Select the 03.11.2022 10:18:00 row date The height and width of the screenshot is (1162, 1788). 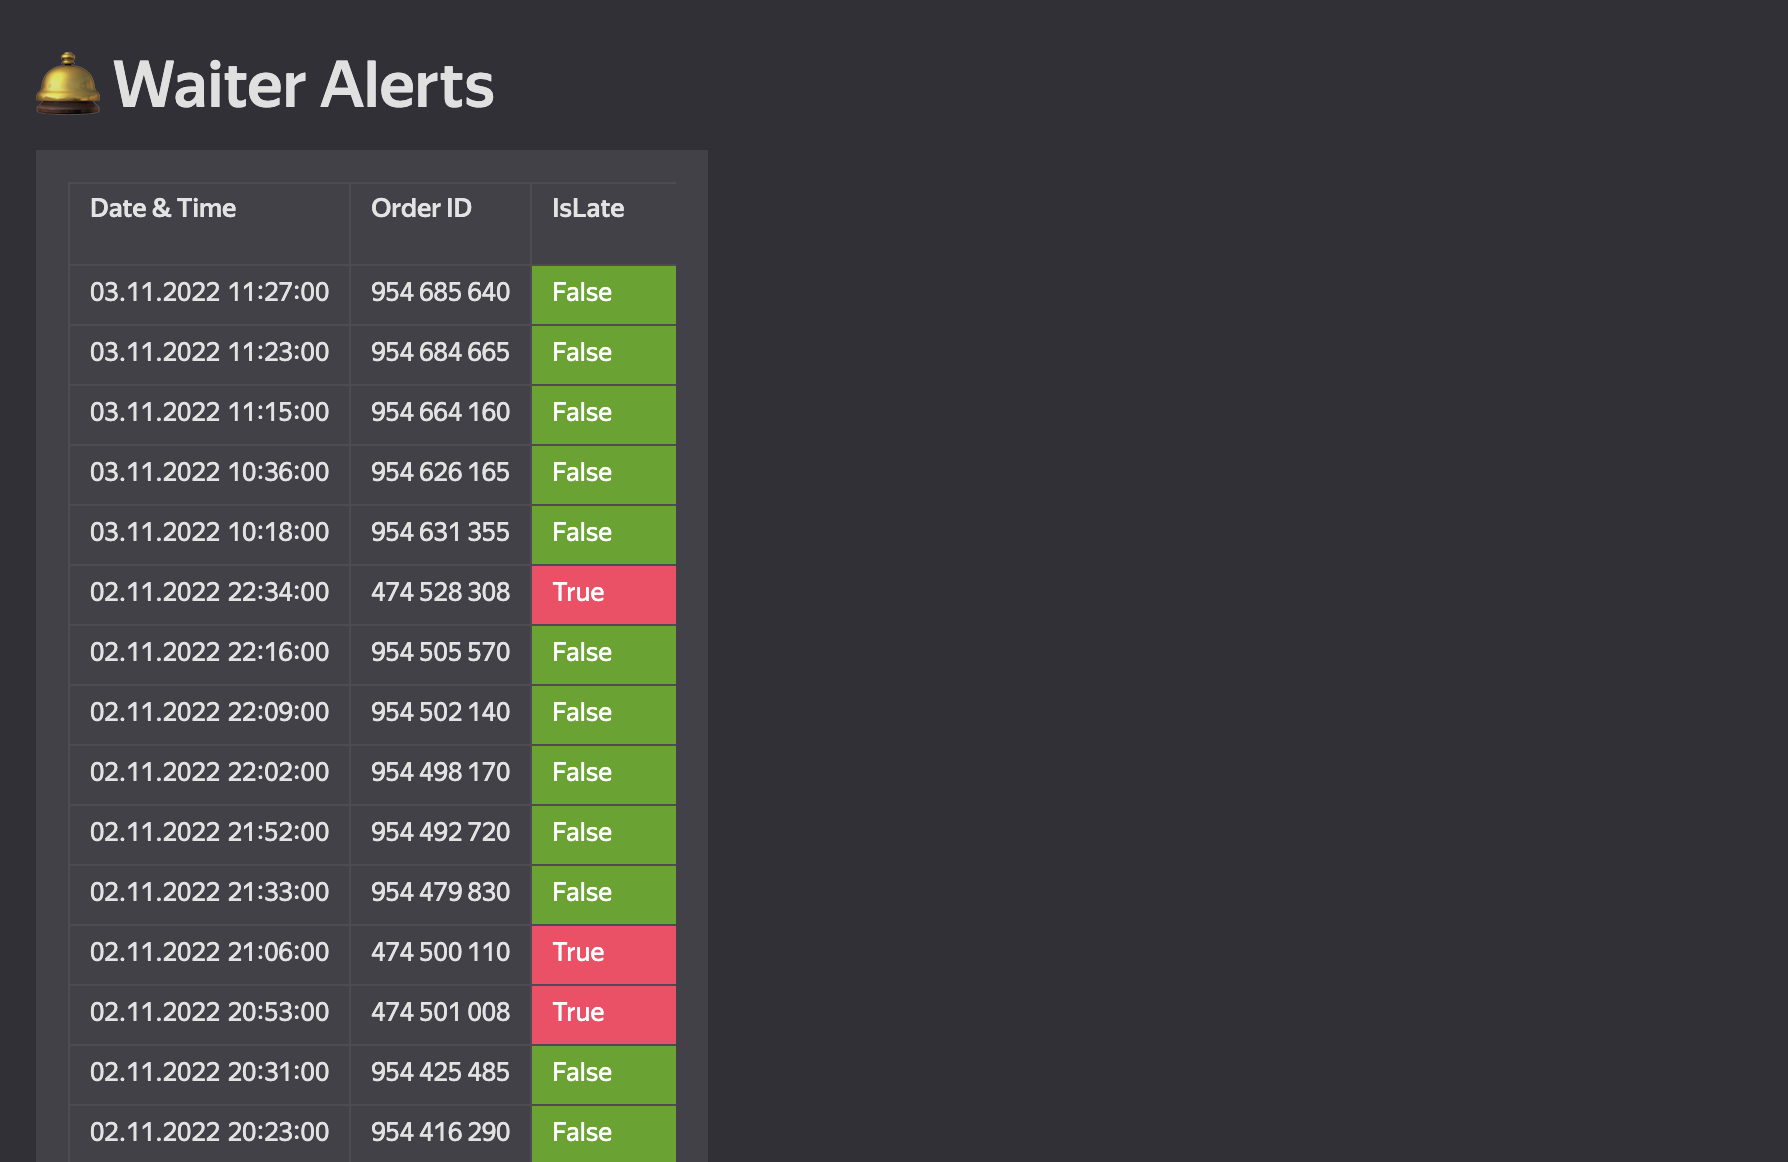209,533
